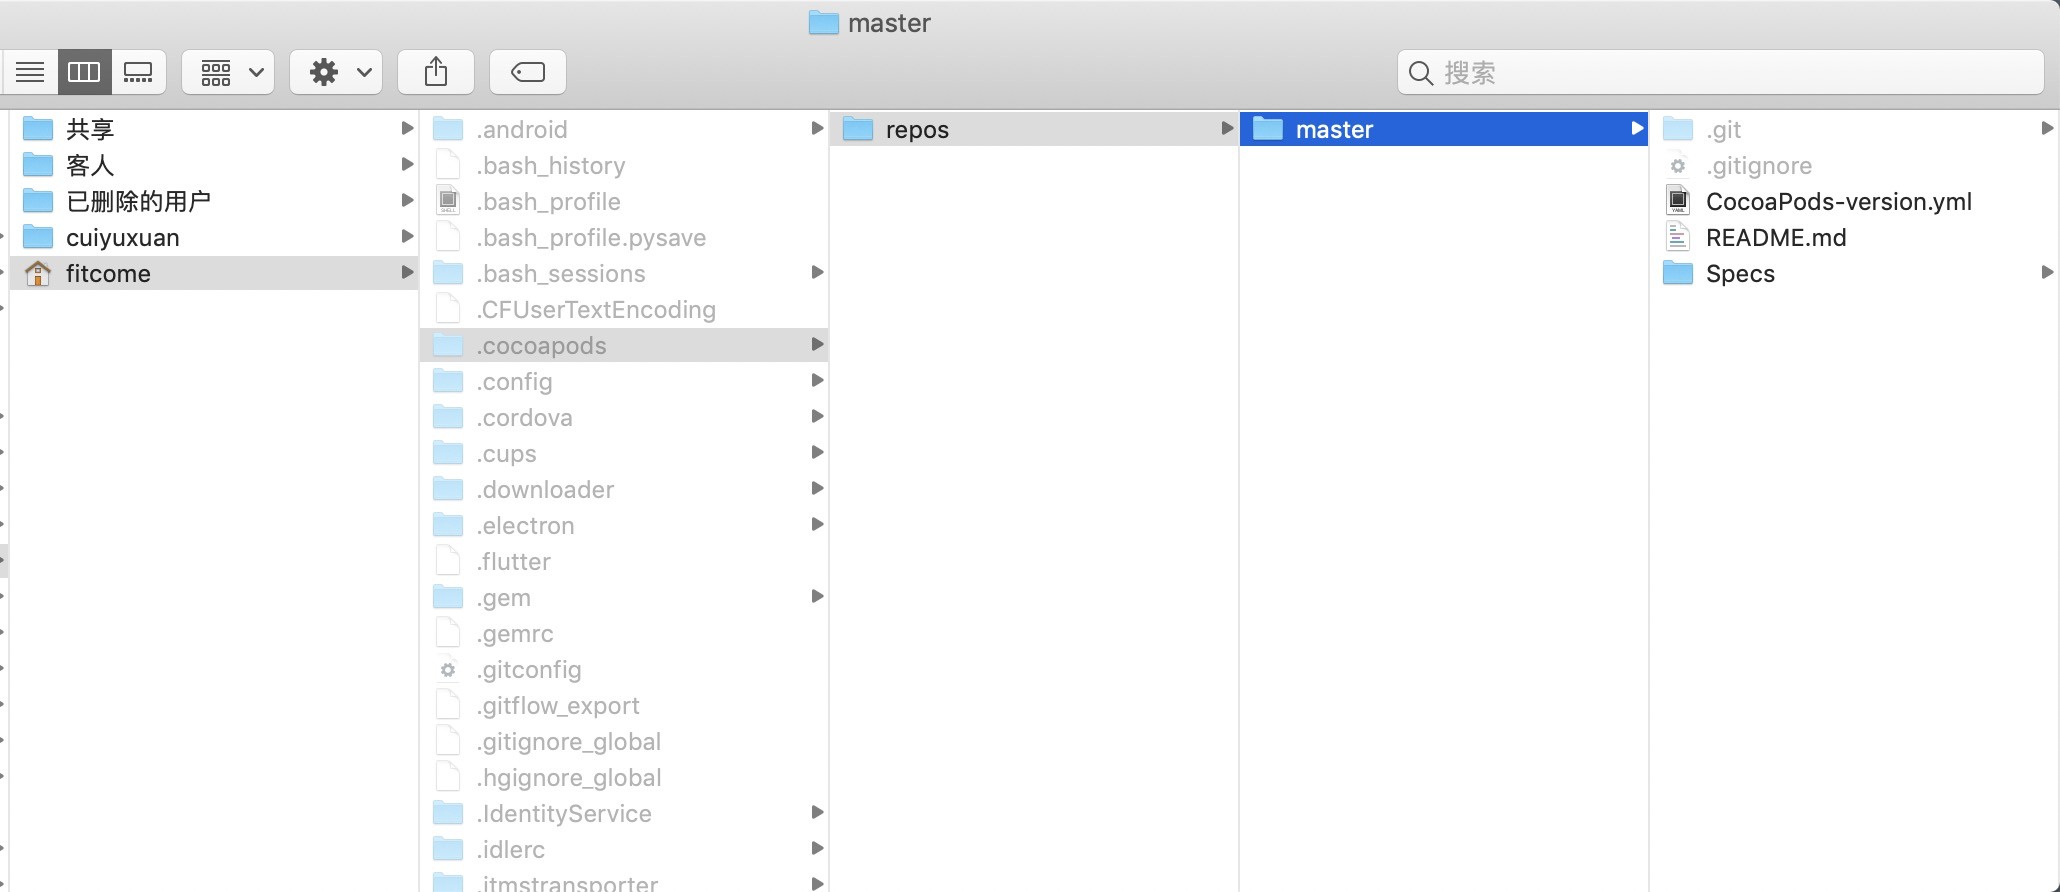Click the .idlerc folder icon
2060x892 pixels.
pos(448,849)
